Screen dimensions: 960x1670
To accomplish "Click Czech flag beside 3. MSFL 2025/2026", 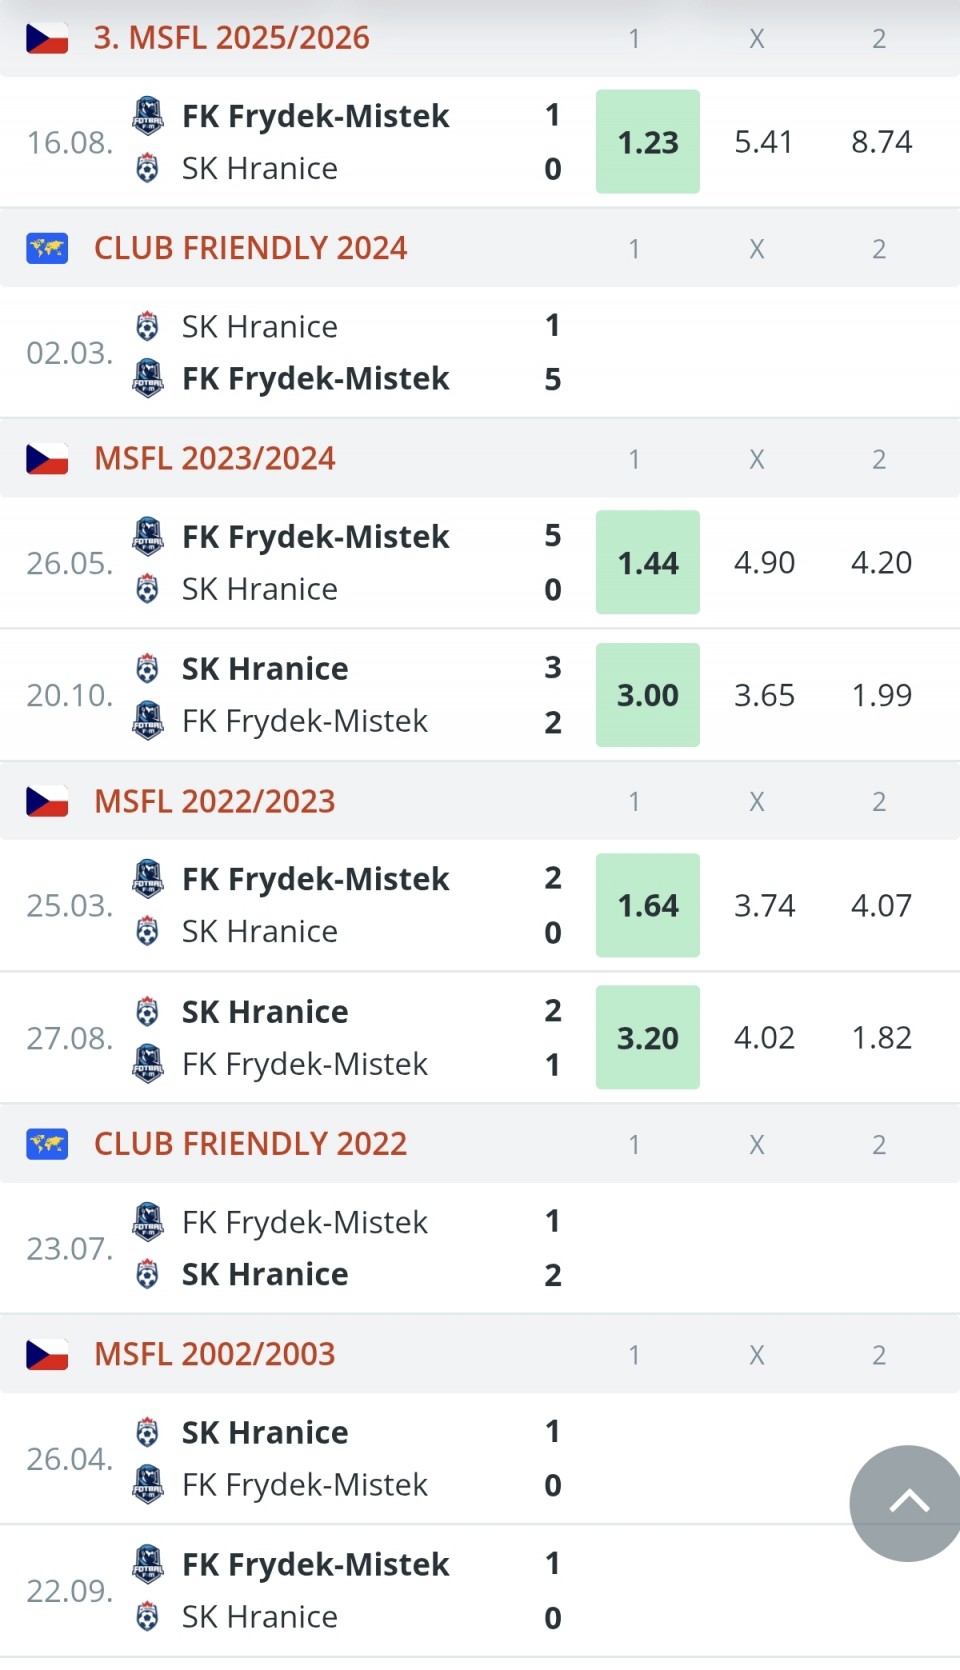I will [47, 38].
